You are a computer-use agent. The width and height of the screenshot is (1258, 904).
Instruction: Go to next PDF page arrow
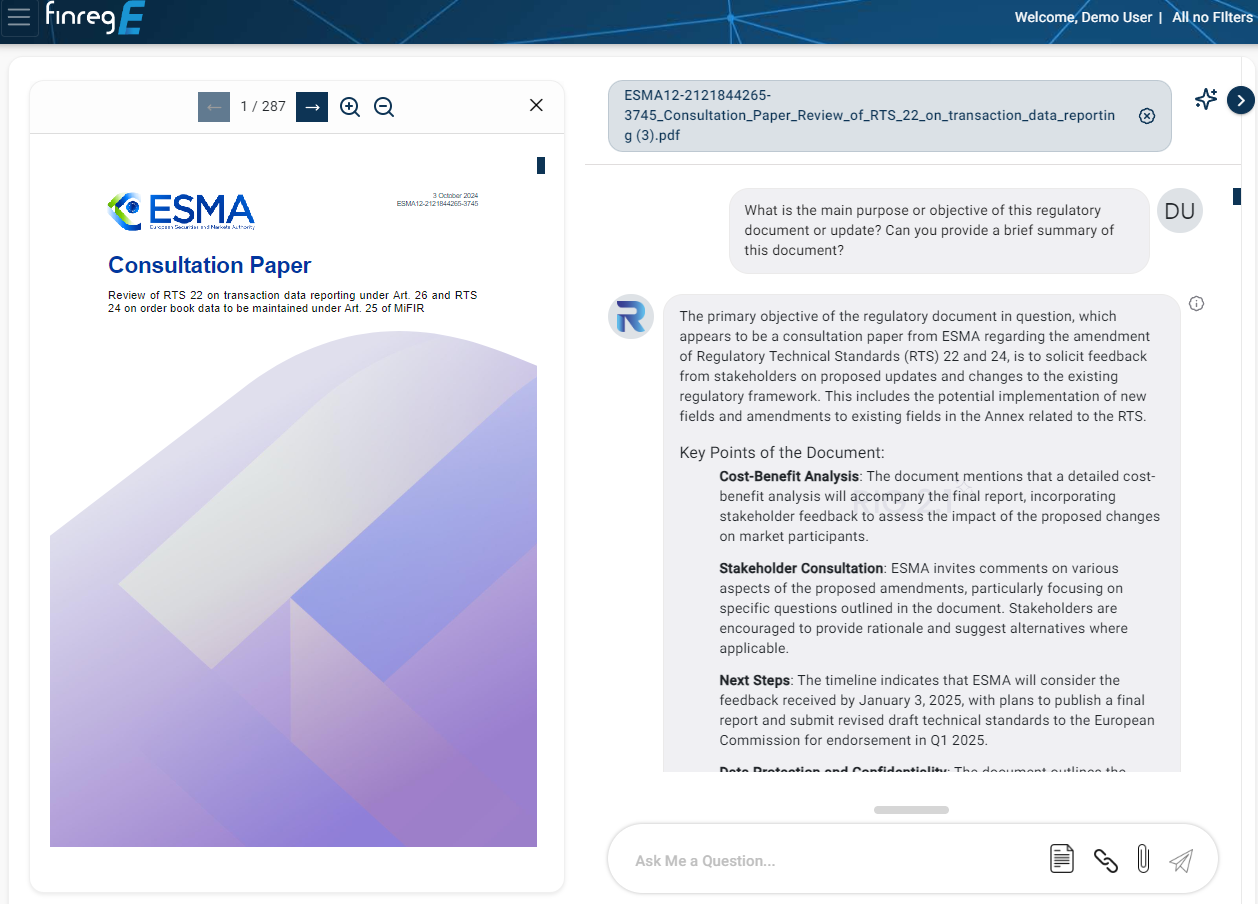point(312,106)
